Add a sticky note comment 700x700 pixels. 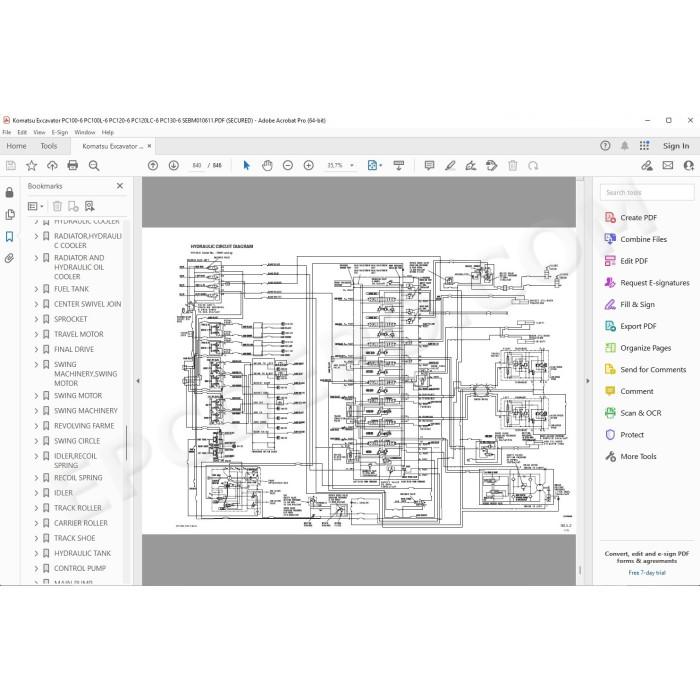coord(429,166)
